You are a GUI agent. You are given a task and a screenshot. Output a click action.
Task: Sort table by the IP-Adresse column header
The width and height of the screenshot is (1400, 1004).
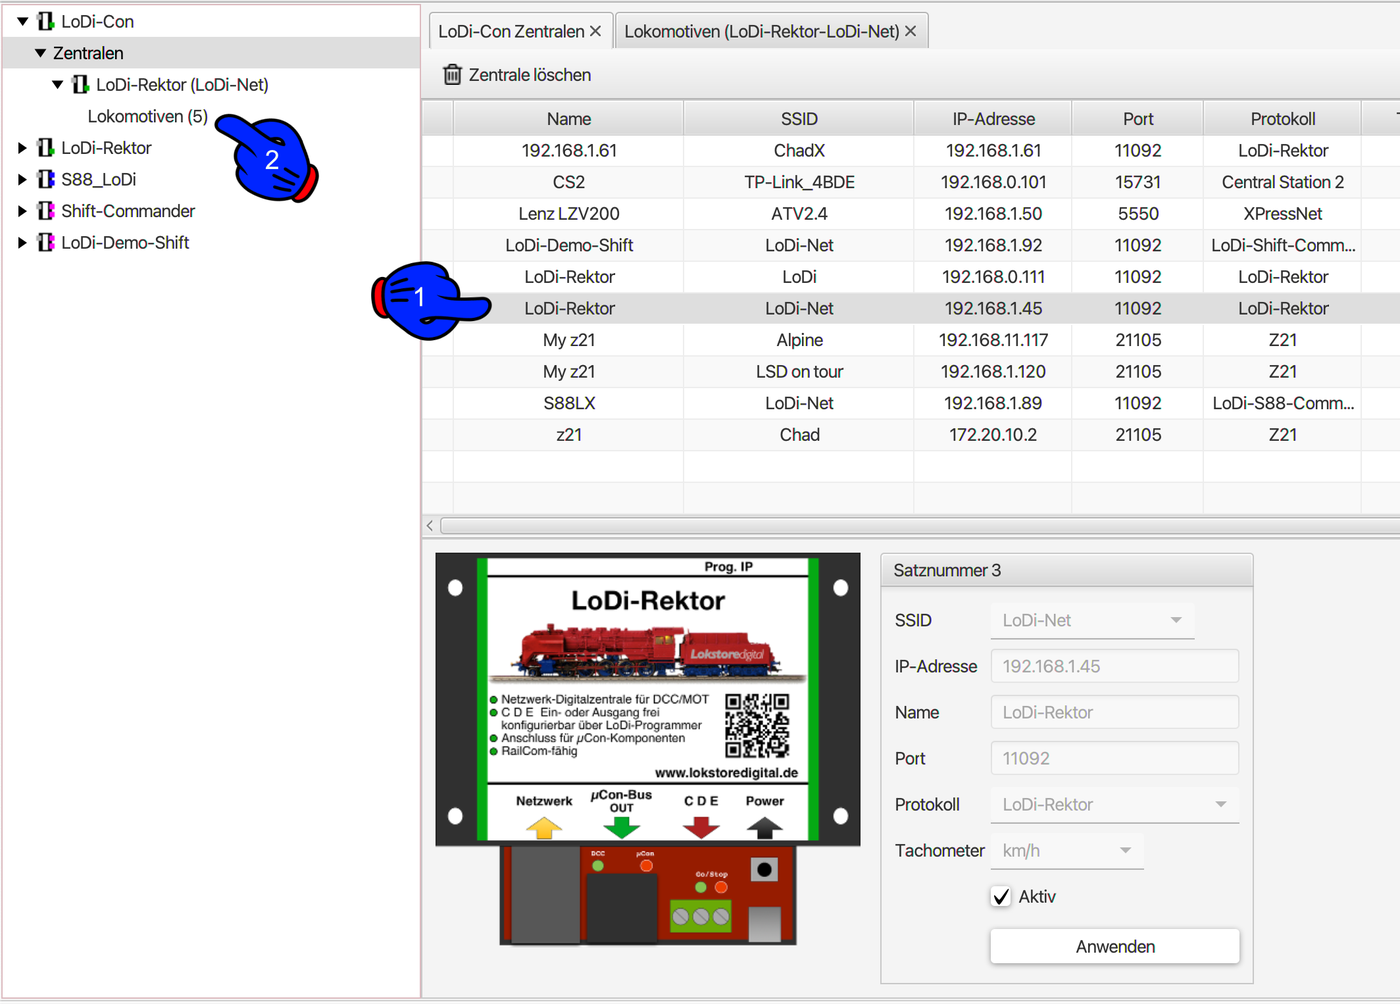(x=993, y=119)
